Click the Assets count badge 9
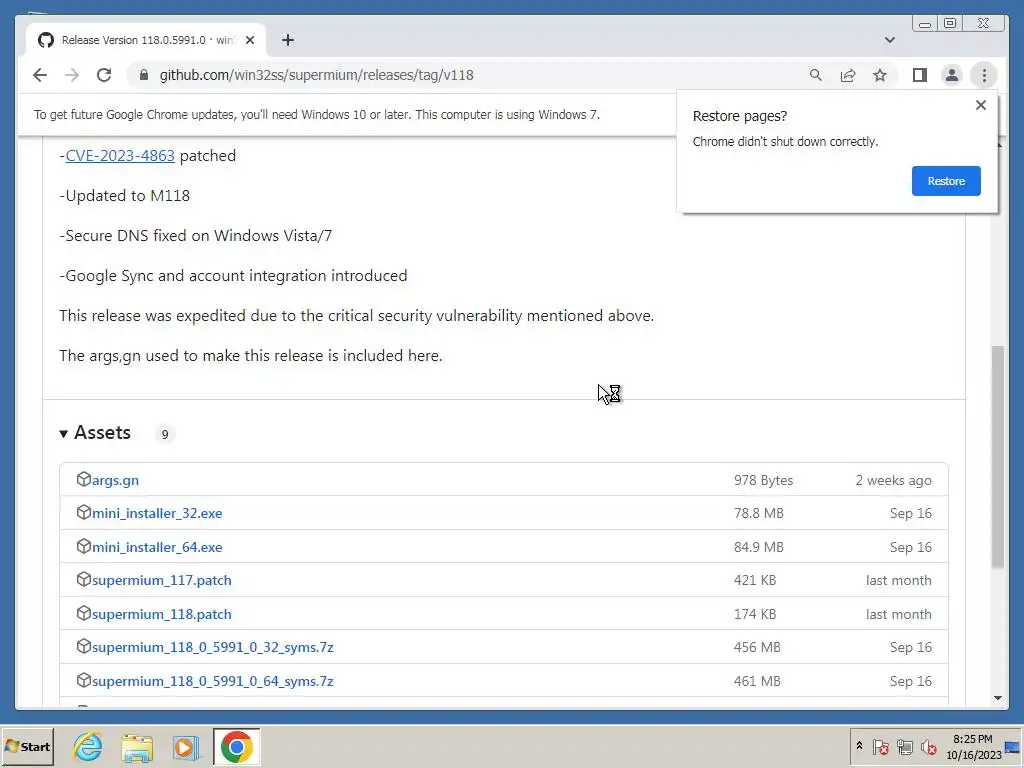This screenshot has width=1024, height=768. 165,434
